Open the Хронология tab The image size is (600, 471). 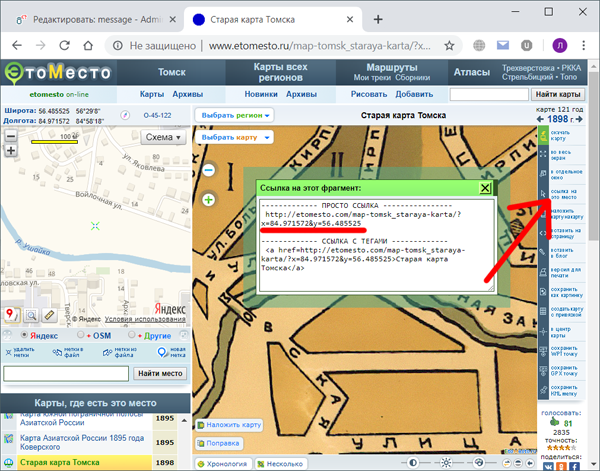(x=222, y=464)
